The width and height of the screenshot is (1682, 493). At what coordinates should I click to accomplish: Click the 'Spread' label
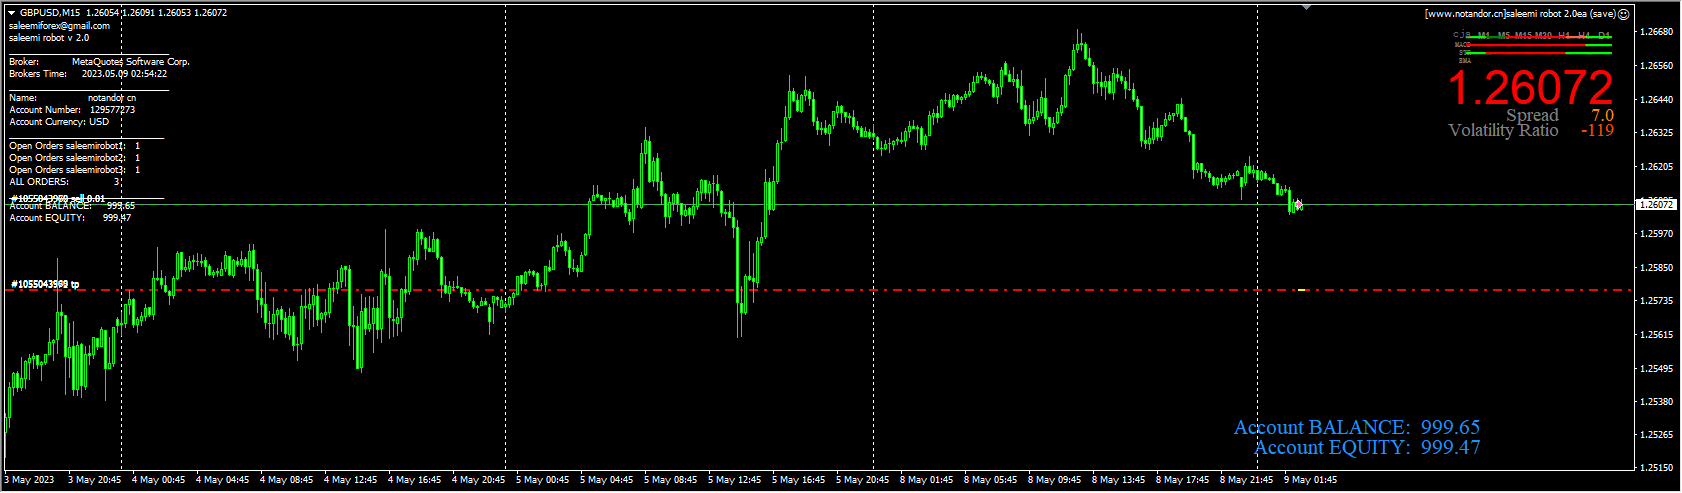pyautogui.click(x=1532, y=116)
